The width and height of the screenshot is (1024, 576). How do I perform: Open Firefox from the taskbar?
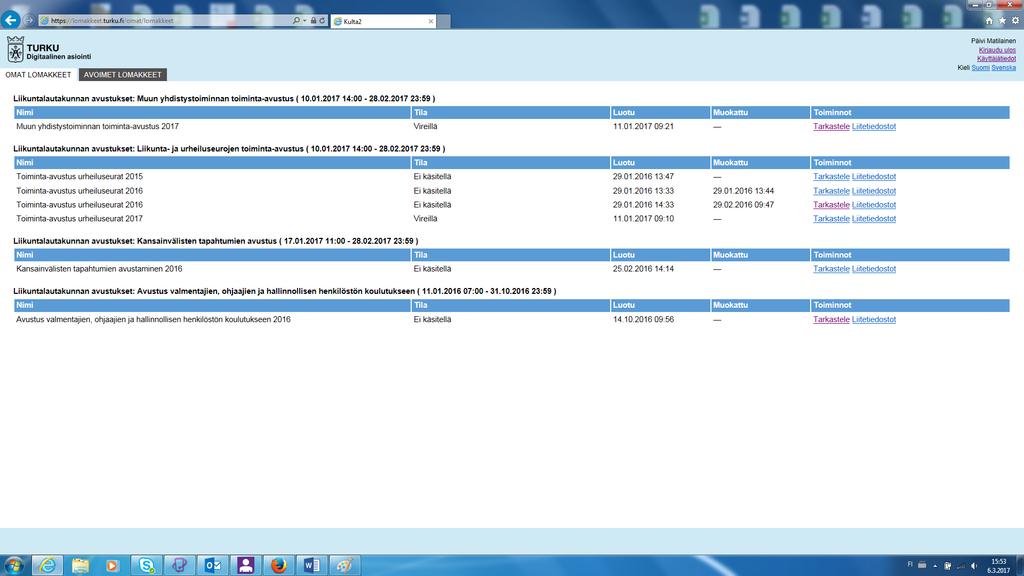(x=279, y=566)
